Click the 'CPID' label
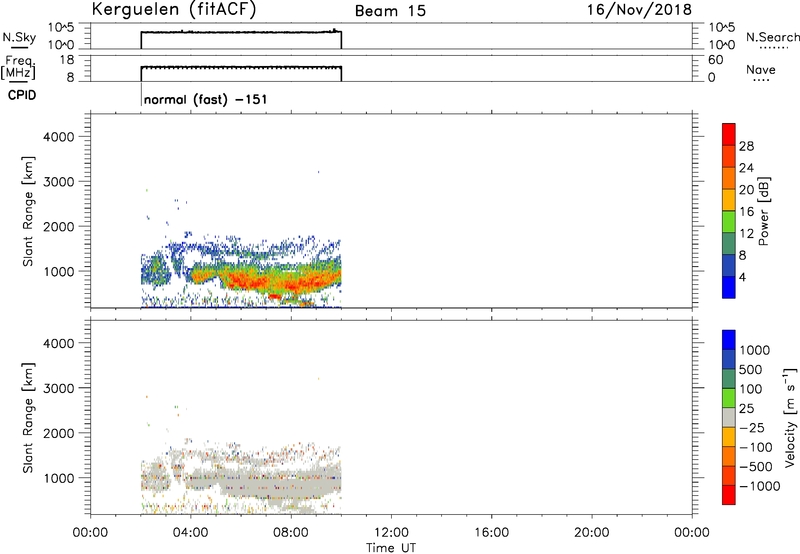Viewport: 800px width, 554px height. [x=22, y=95]
